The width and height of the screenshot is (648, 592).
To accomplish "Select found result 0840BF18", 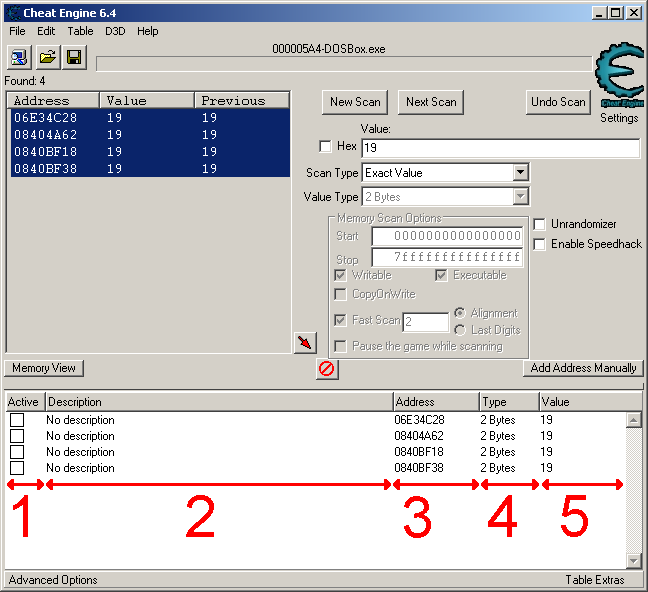I will tap(150, 152).
